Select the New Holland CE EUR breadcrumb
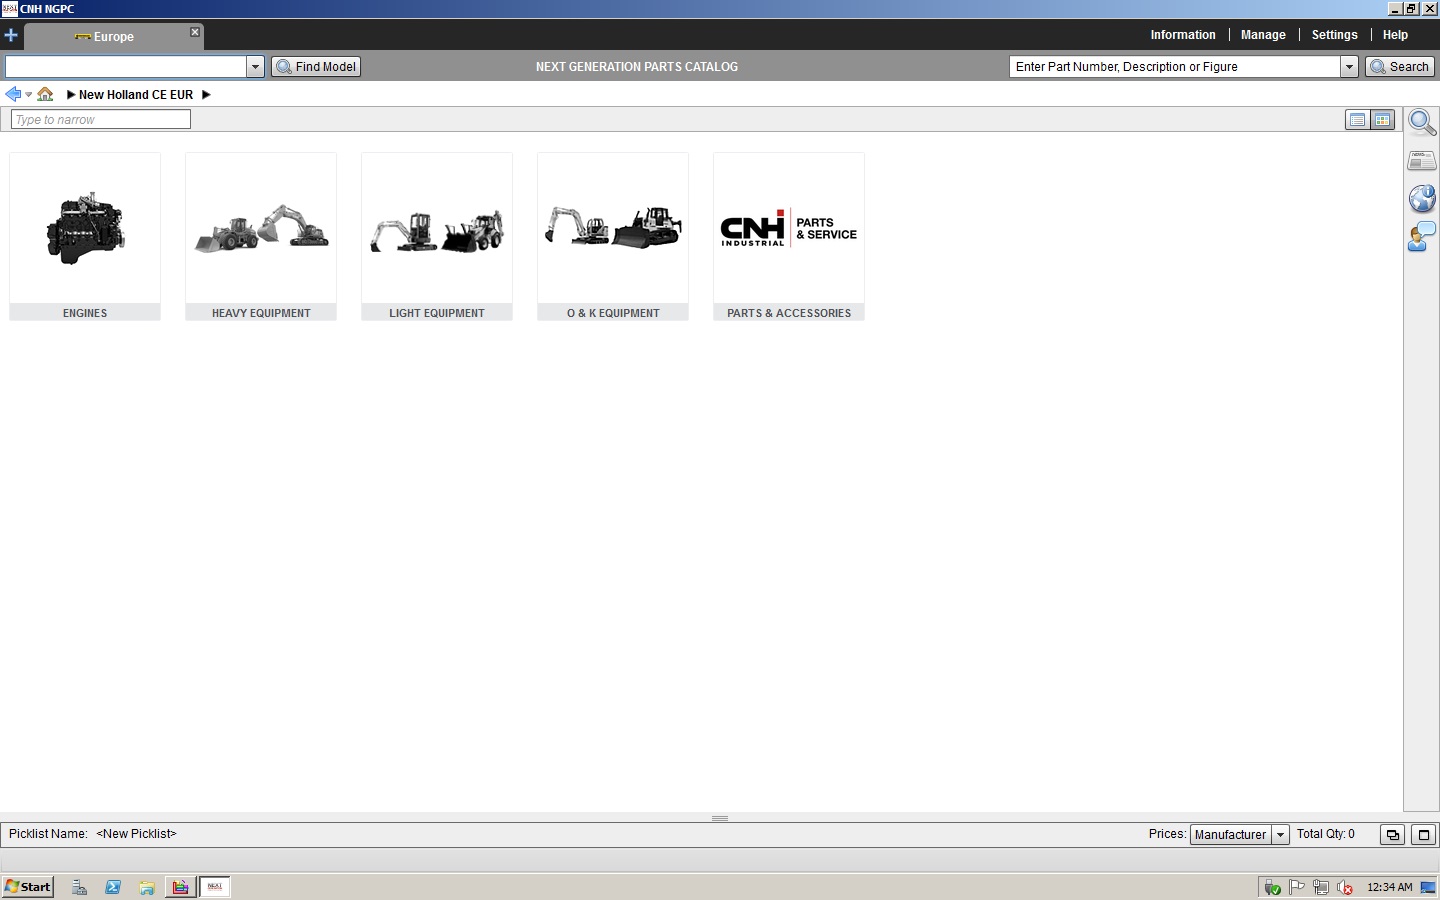The height and width of the screenshot is (900, 1440). pos(136,95)
